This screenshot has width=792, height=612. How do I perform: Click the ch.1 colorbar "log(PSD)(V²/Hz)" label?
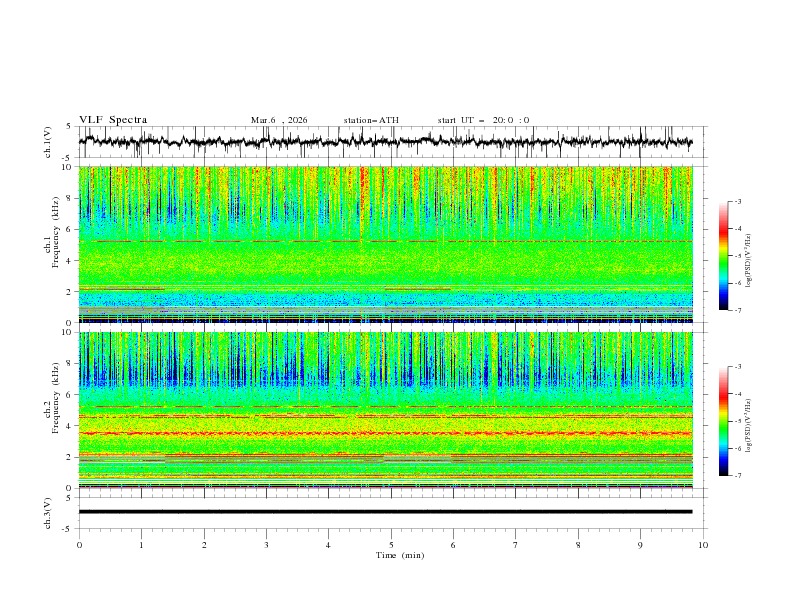(x=749, y=261)
